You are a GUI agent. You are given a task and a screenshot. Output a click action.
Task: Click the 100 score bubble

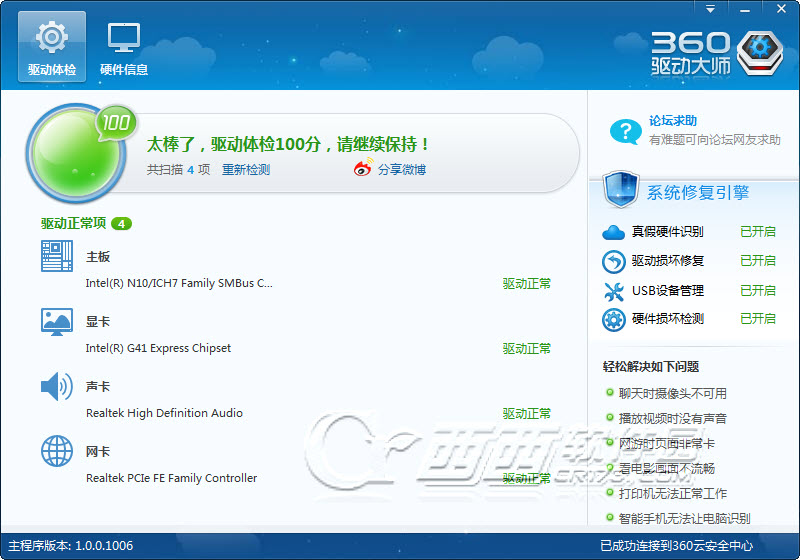click(x=116, y=122)
